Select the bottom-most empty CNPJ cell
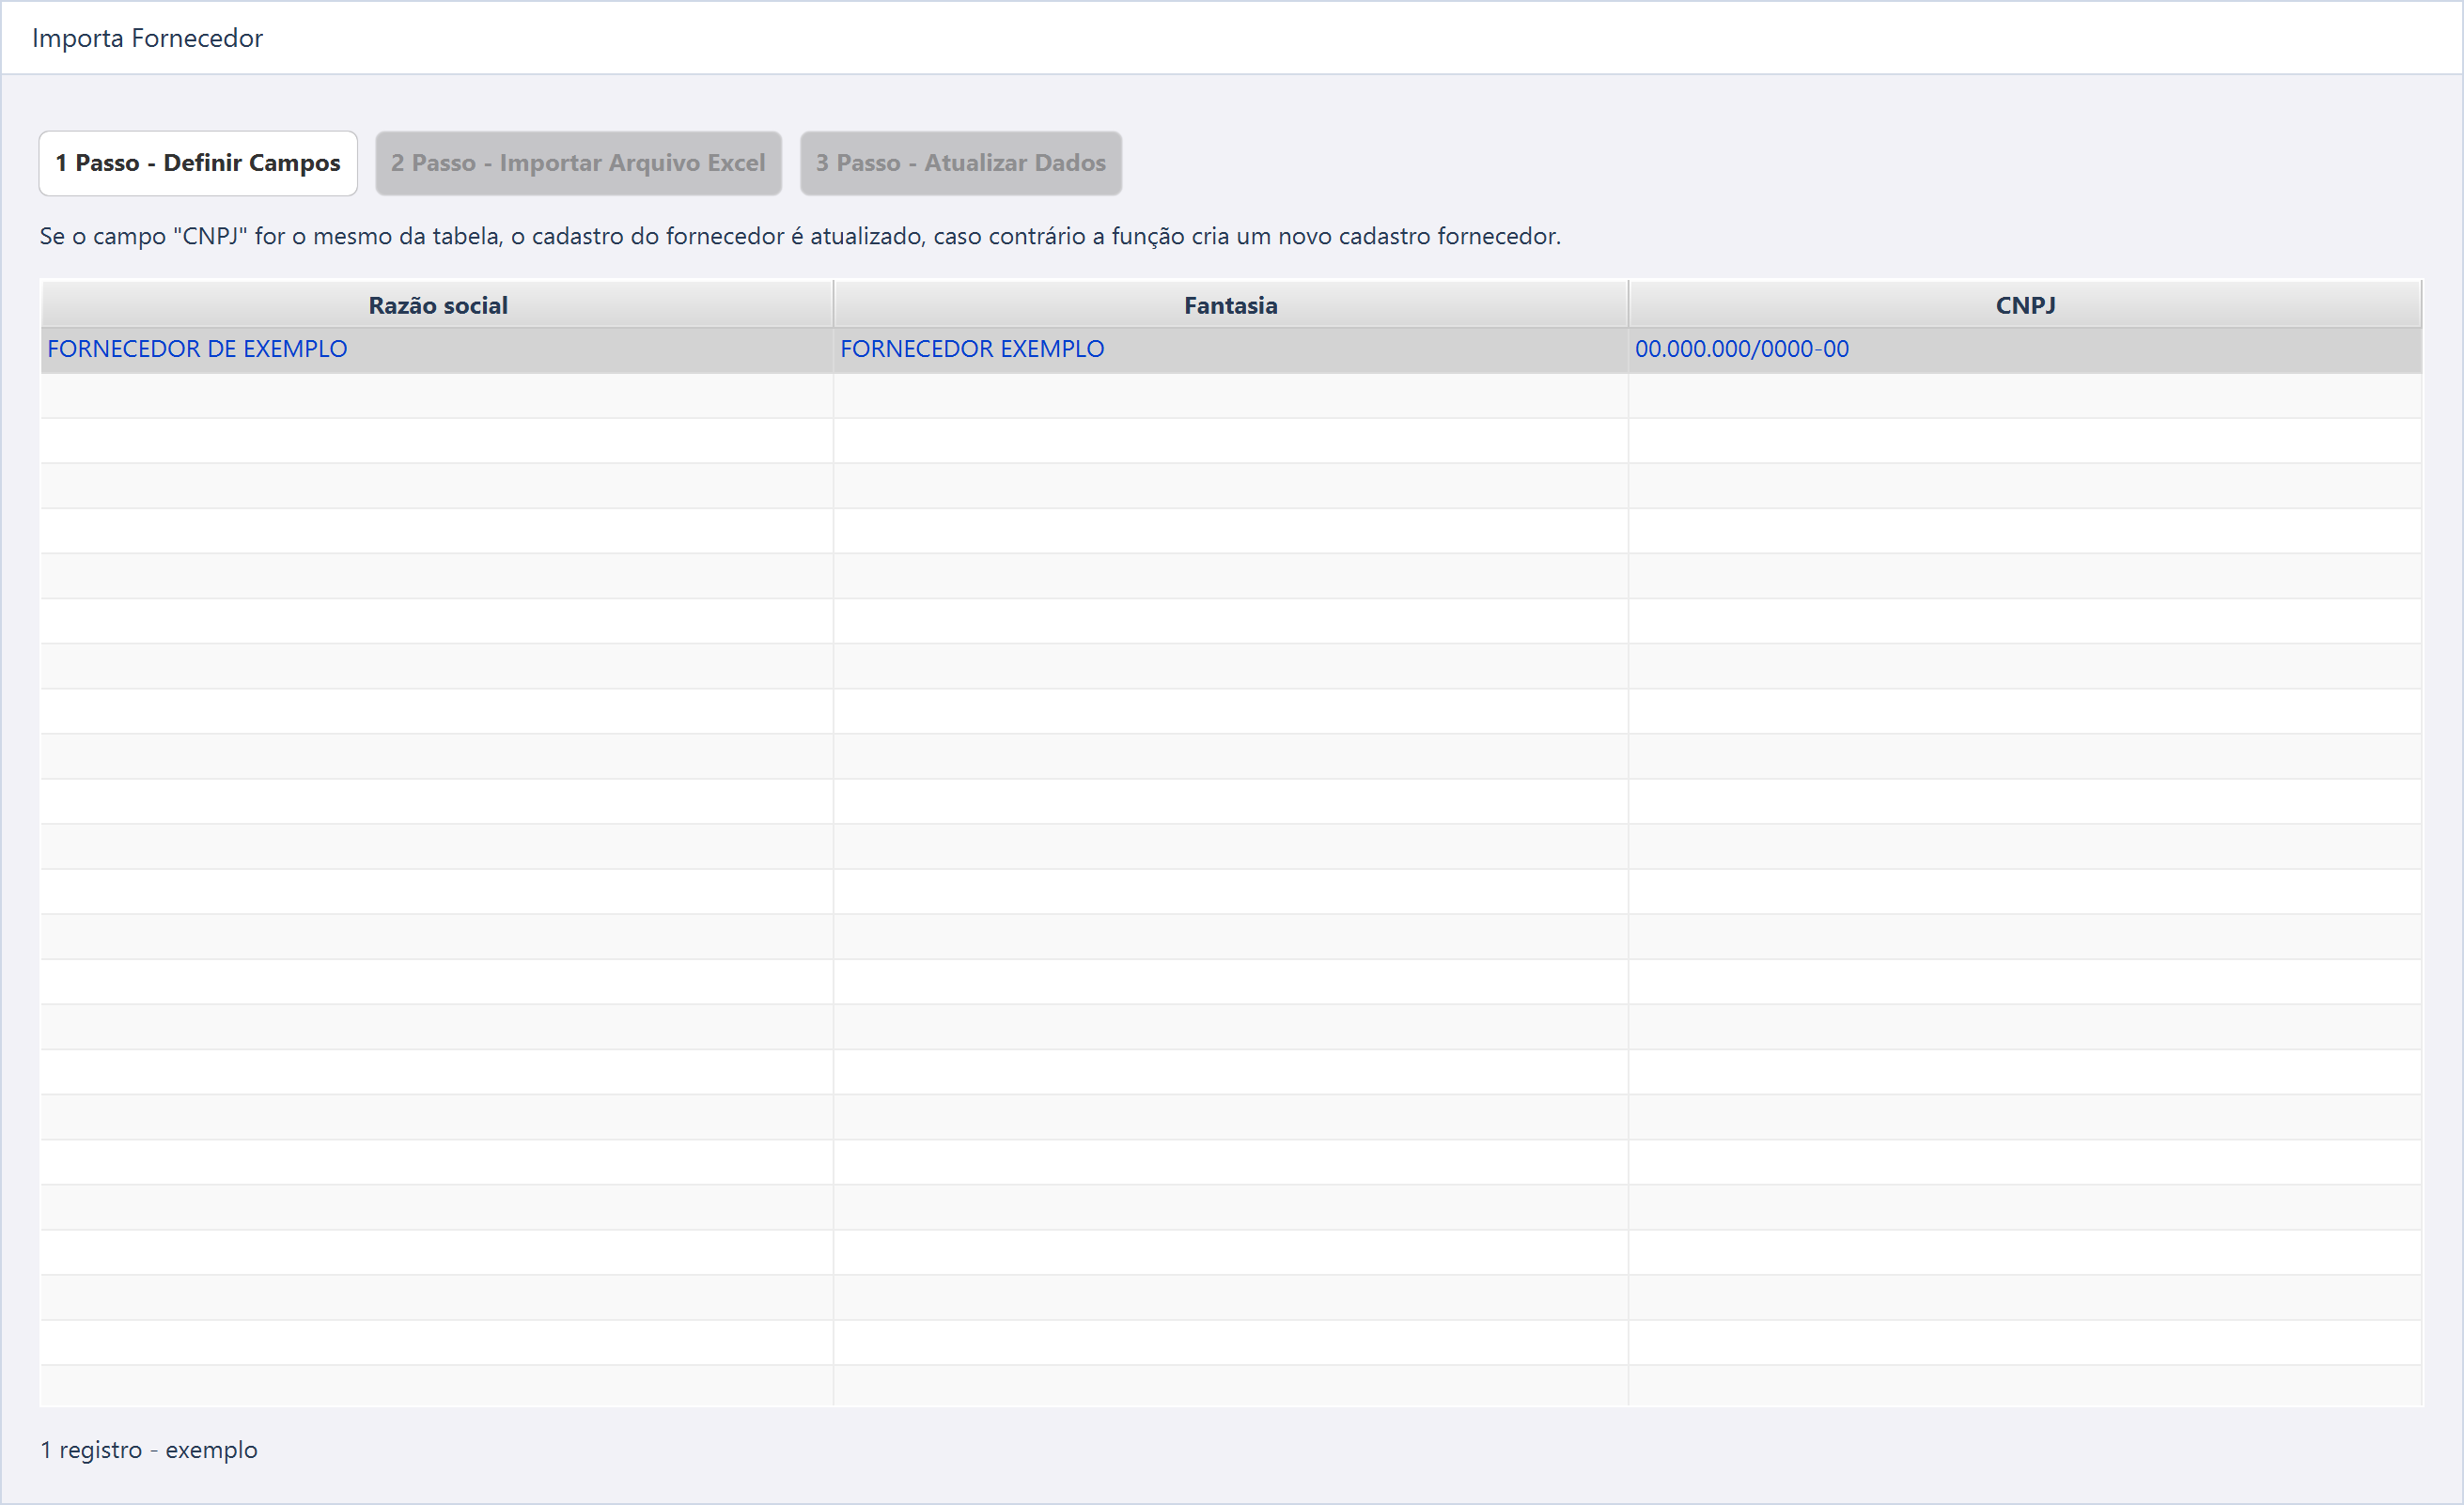Viewport: 2464px width, 1505px height. [x=2025, y=1386]
